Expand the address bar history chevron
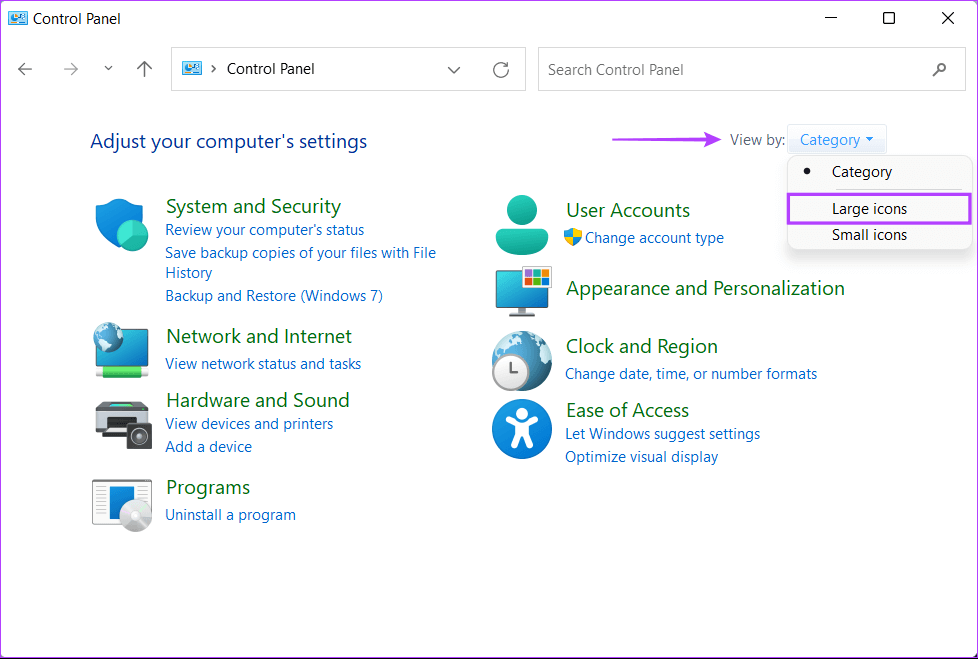Image resolution: width=978 pixels, height=659 pixels. point(454,70)
